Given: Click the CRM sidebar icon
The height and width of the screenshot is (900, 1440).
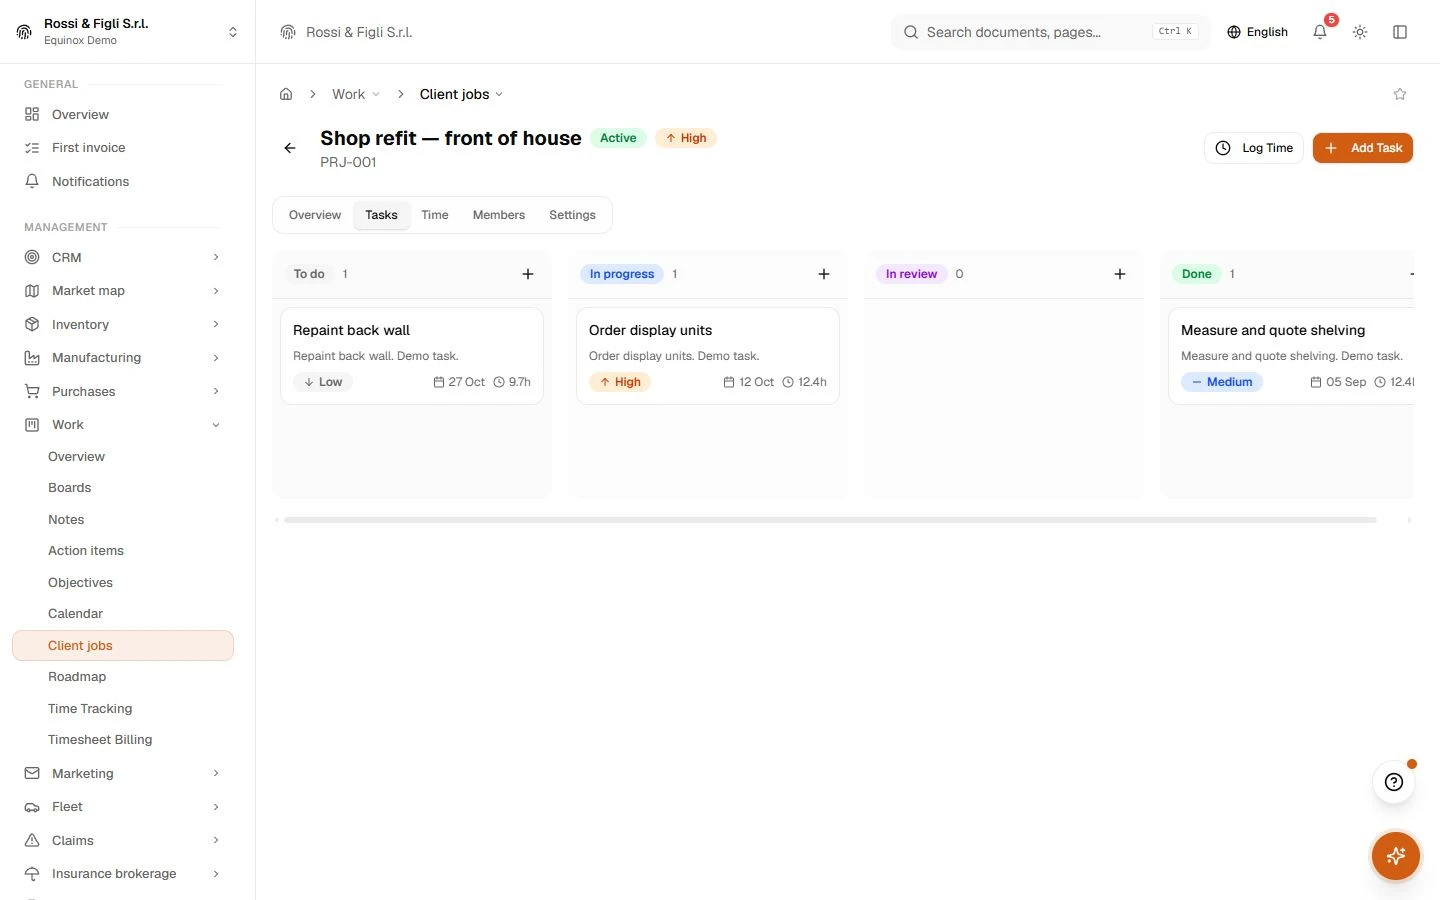Looking at the screenshot, I should point(32,257).
